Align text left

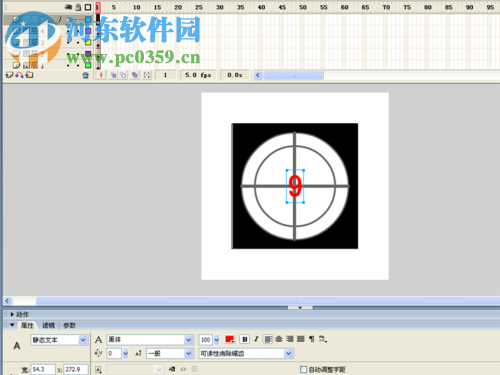(x=268, y=339)
